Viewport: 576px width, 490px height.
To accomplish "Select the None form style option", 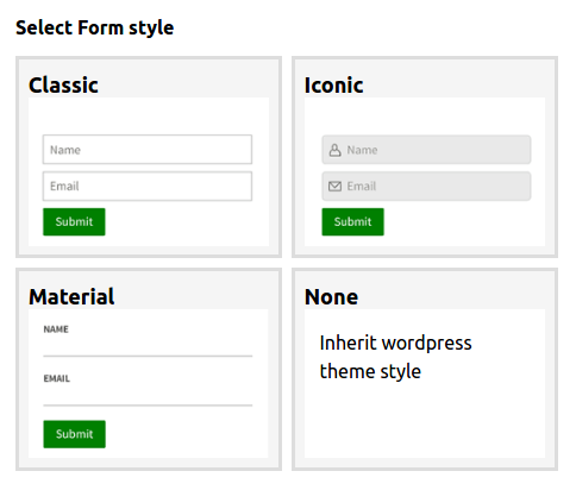I will 425,369.
